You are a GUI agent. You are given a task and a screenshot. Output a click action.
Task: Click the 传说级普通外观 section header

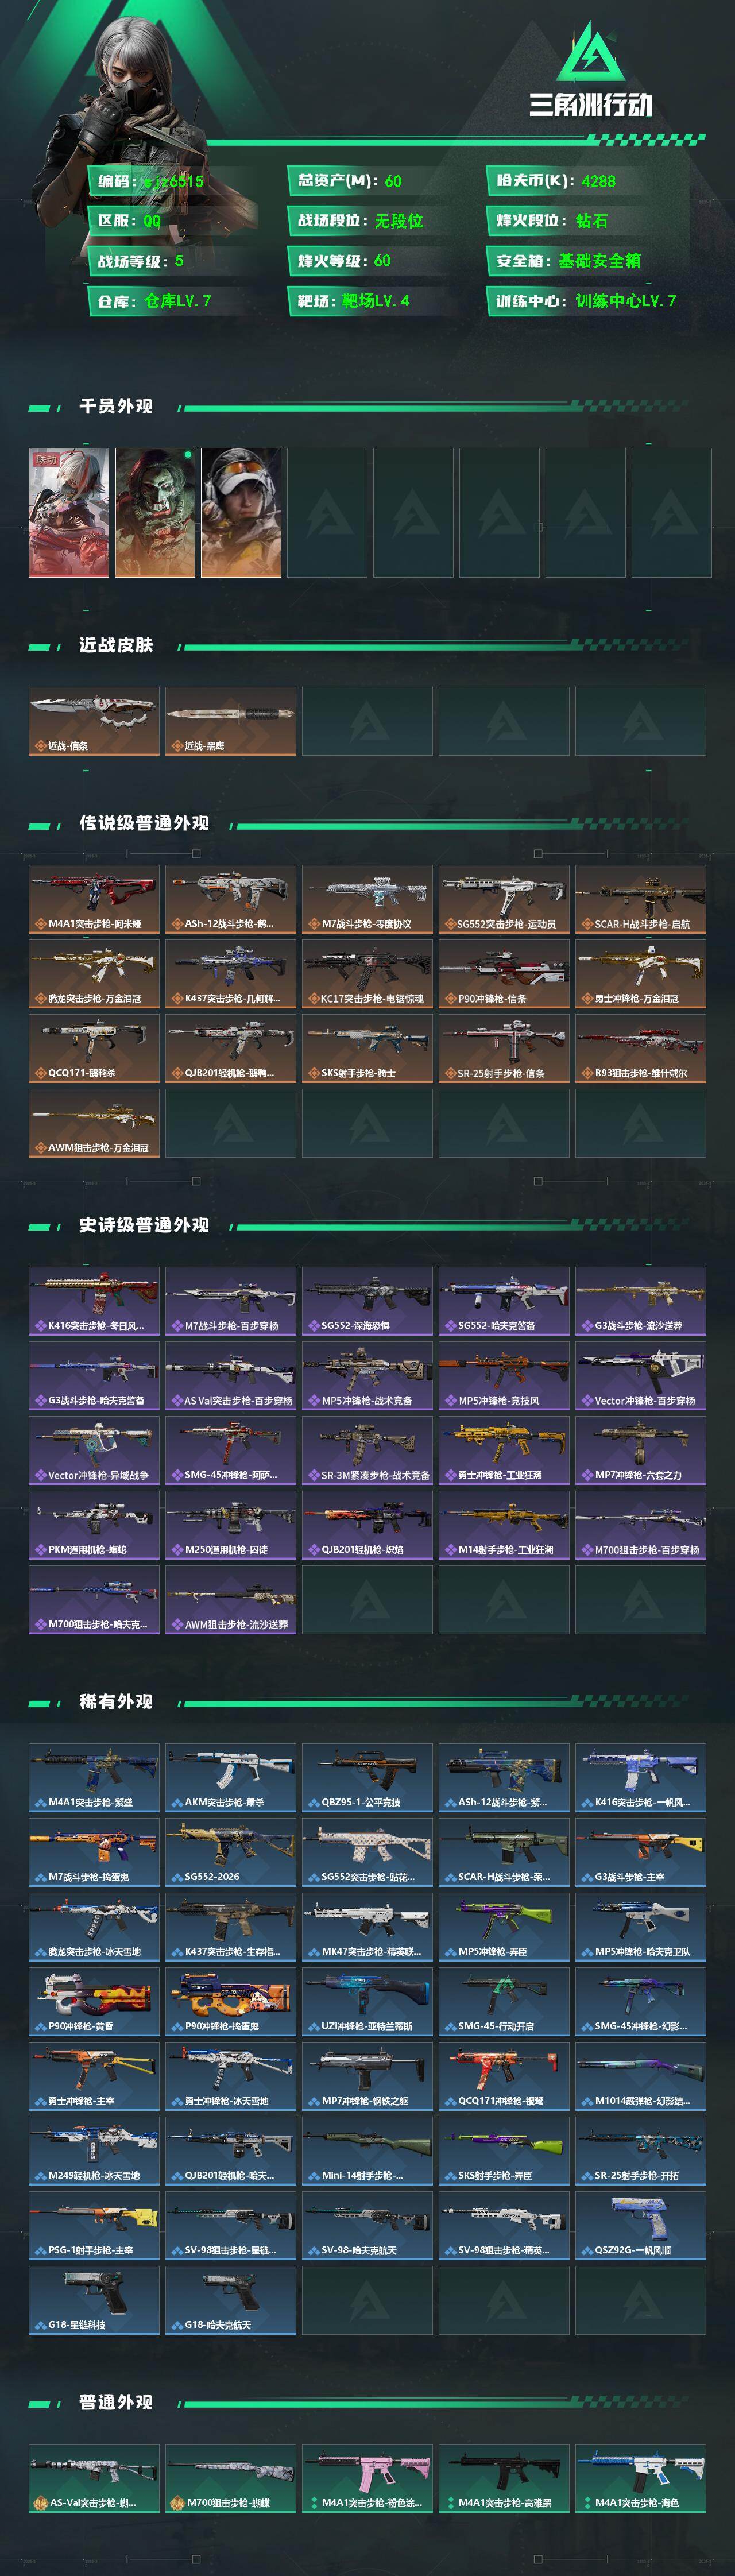coord(144,823)
